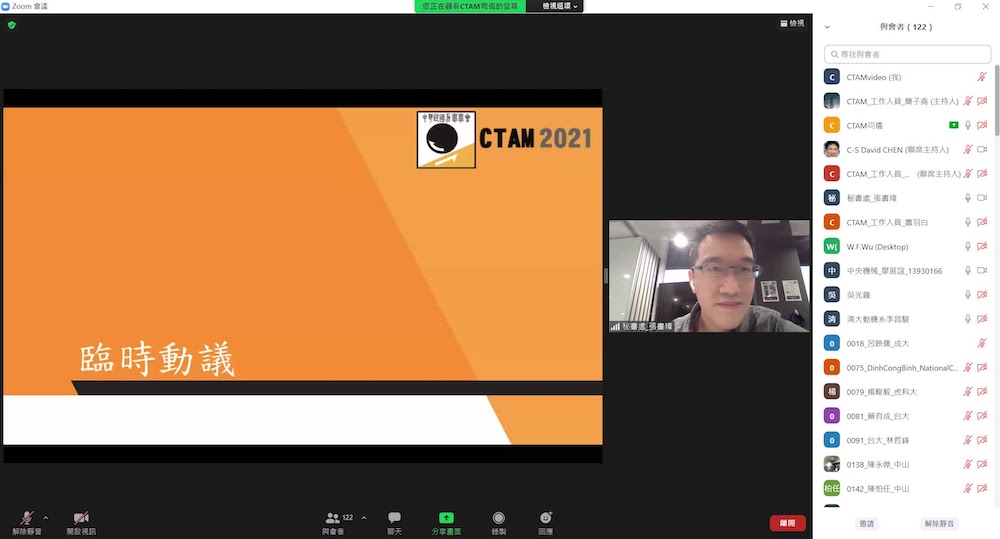The width and height of the screenshot is (1000, 539).
Task: Click mic icon for 秘書處_張書瑋
Action: 967,198
